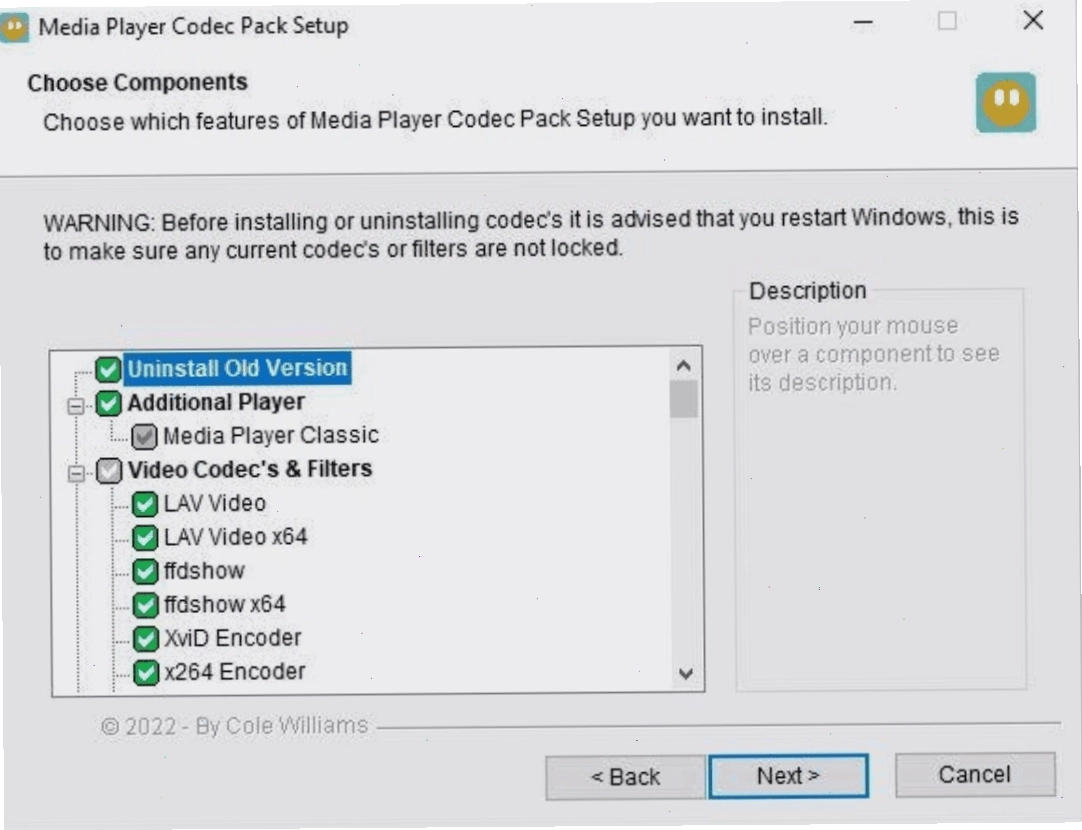Select the LAV Video label

point(215,503)
